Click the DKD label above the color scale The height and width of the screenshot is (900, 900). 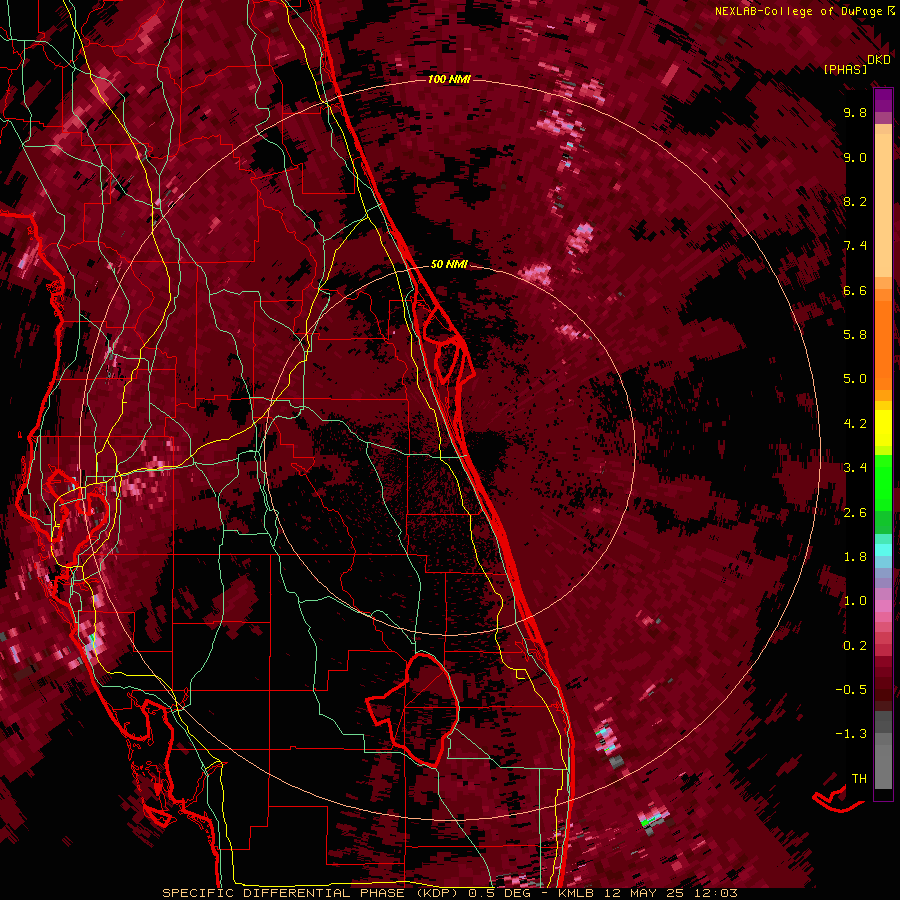879,60
